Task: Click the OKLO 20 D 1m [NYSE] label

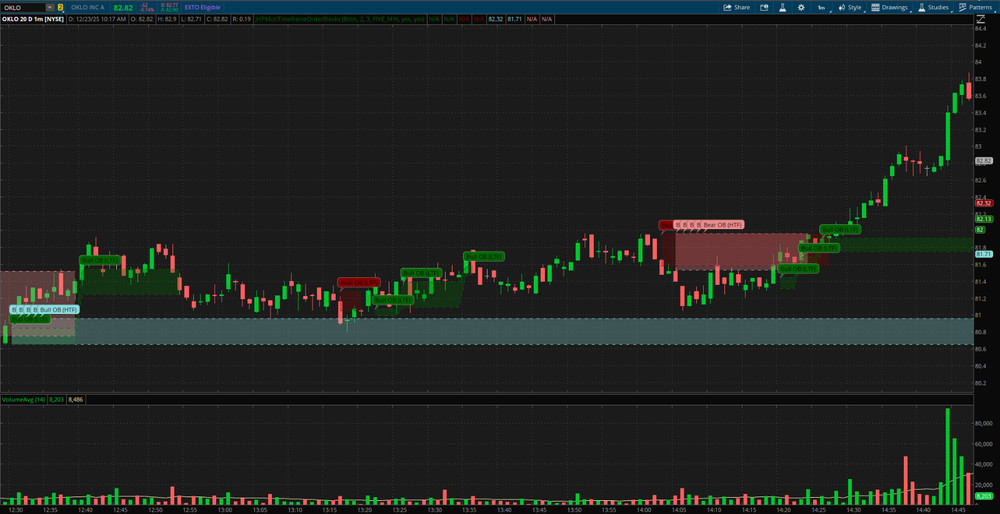Action: pos(31,19)
